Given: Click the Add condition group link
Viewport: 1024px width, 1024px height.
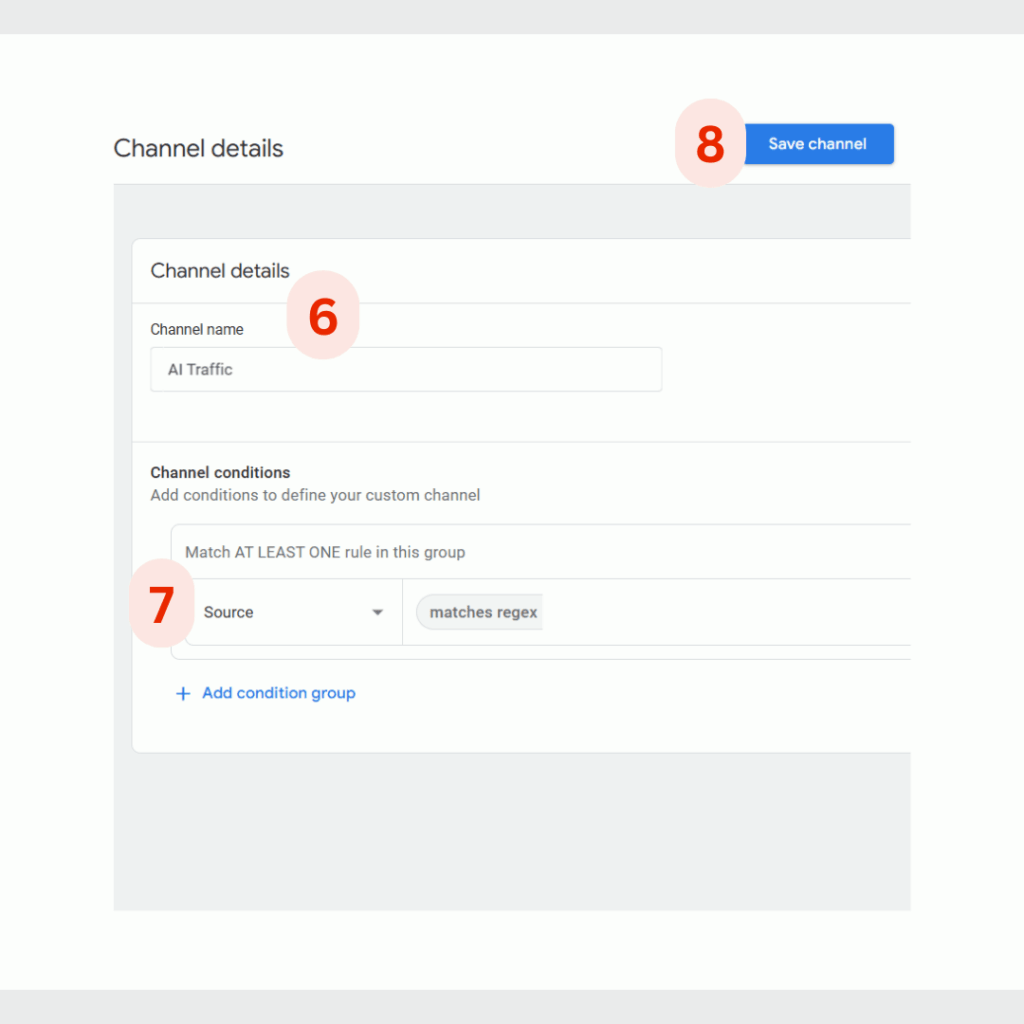Looking at the screenshot, I should (x=279, y=693).
